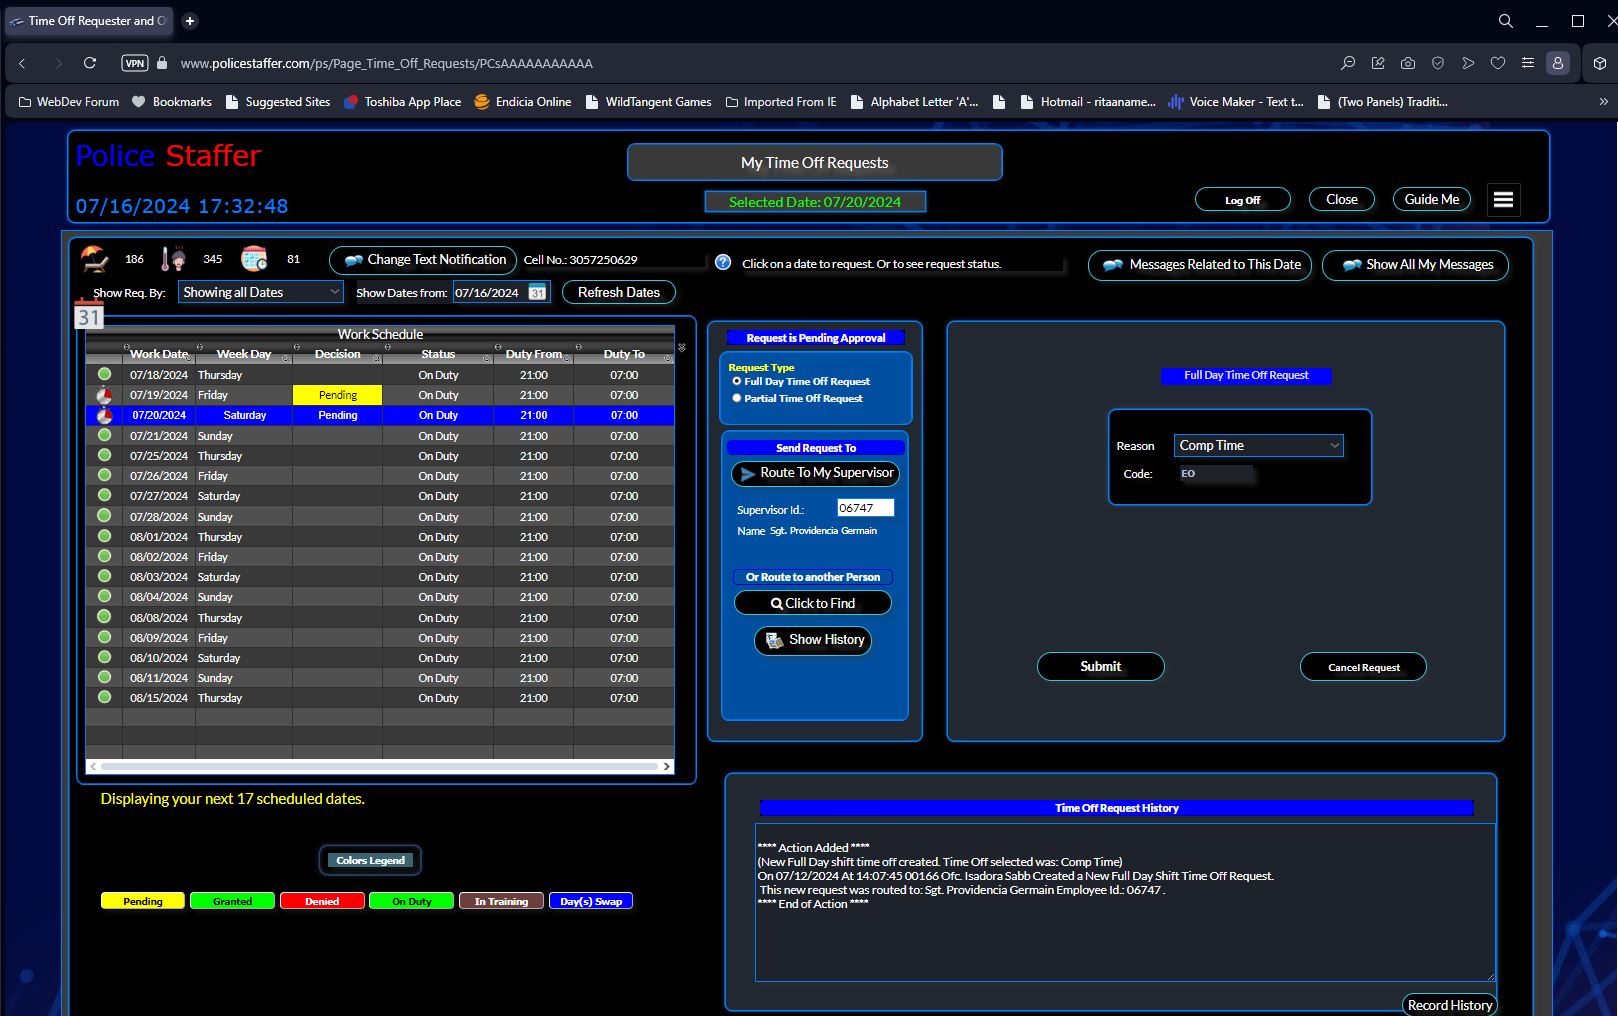
Task: Click the browser heart favorites icon
Action: (1498, 63)
